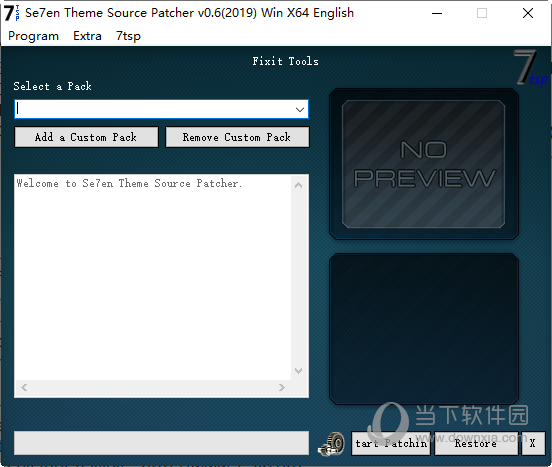Expand the Select a Pack dropdown arrow

coord(300,109)
